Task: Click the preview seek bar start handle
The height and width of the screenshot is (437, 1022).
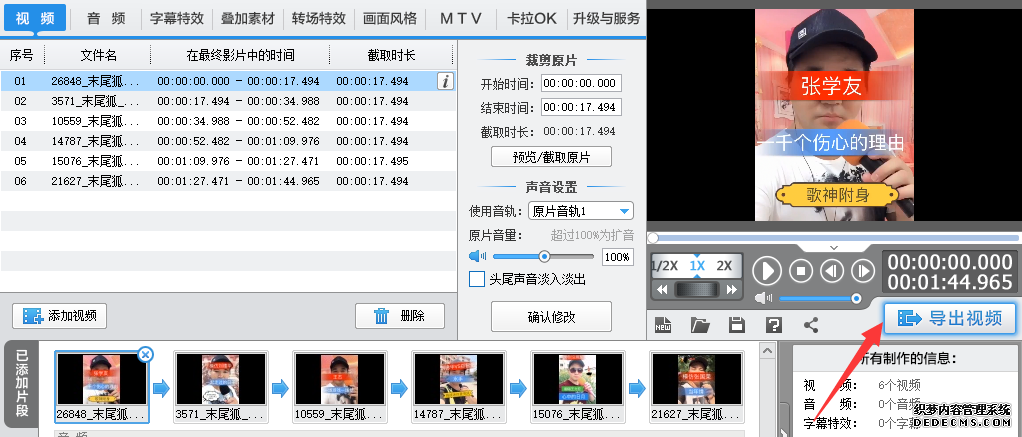Action: tap(652, 239)
